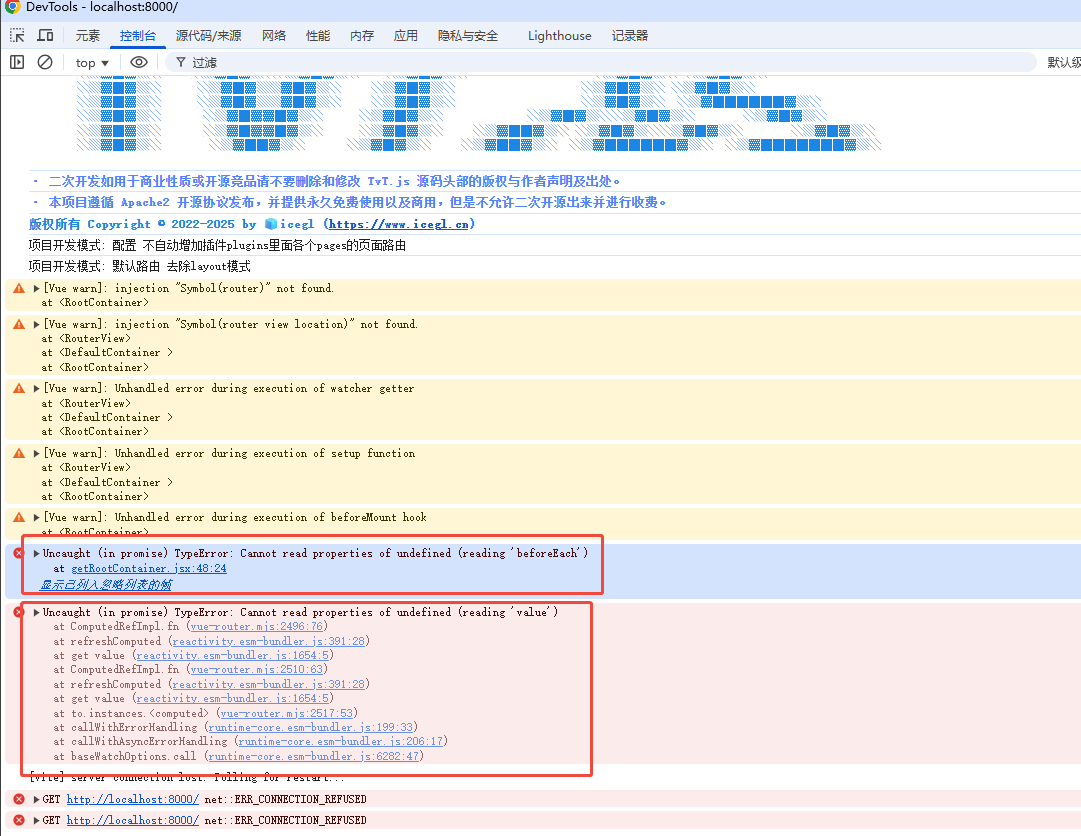The width and height of the screenshot is (1081, 836).
Task: Clear the console with the clear icon
Action: [x=45, y=62]
